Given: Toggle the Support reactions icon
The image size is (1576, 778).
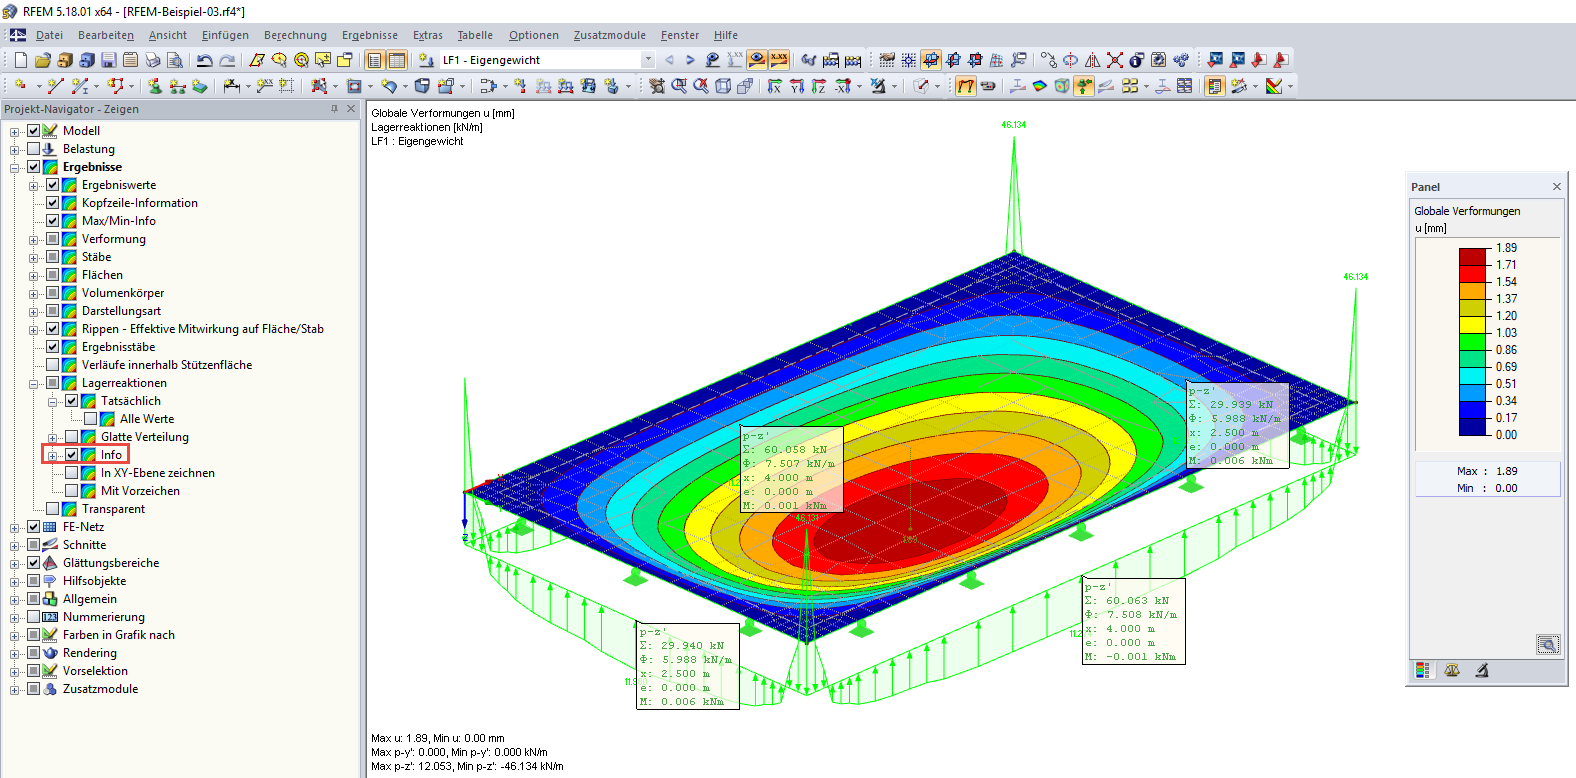Looking at the screenshot, I should click(x=1084, y=86).
